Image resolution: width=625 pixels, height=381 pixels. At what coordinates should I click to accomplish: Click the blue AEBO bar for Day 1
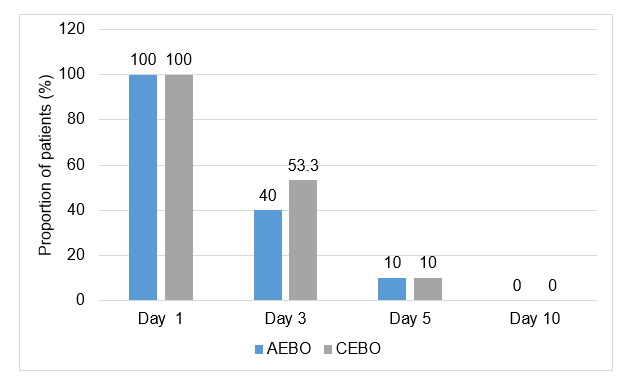[143, 187]
